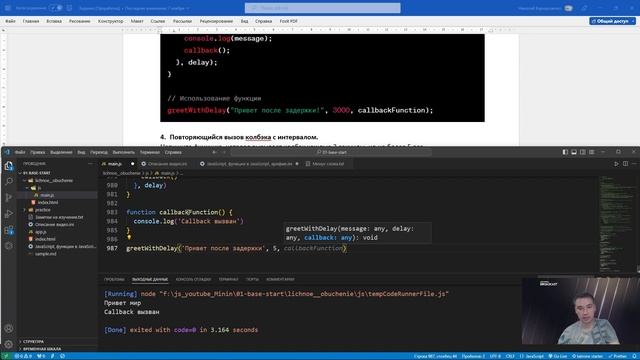This screenshot has width=640, height=360.
Task: Switch to the Описание видео editor tab
Action: point(167,164)
